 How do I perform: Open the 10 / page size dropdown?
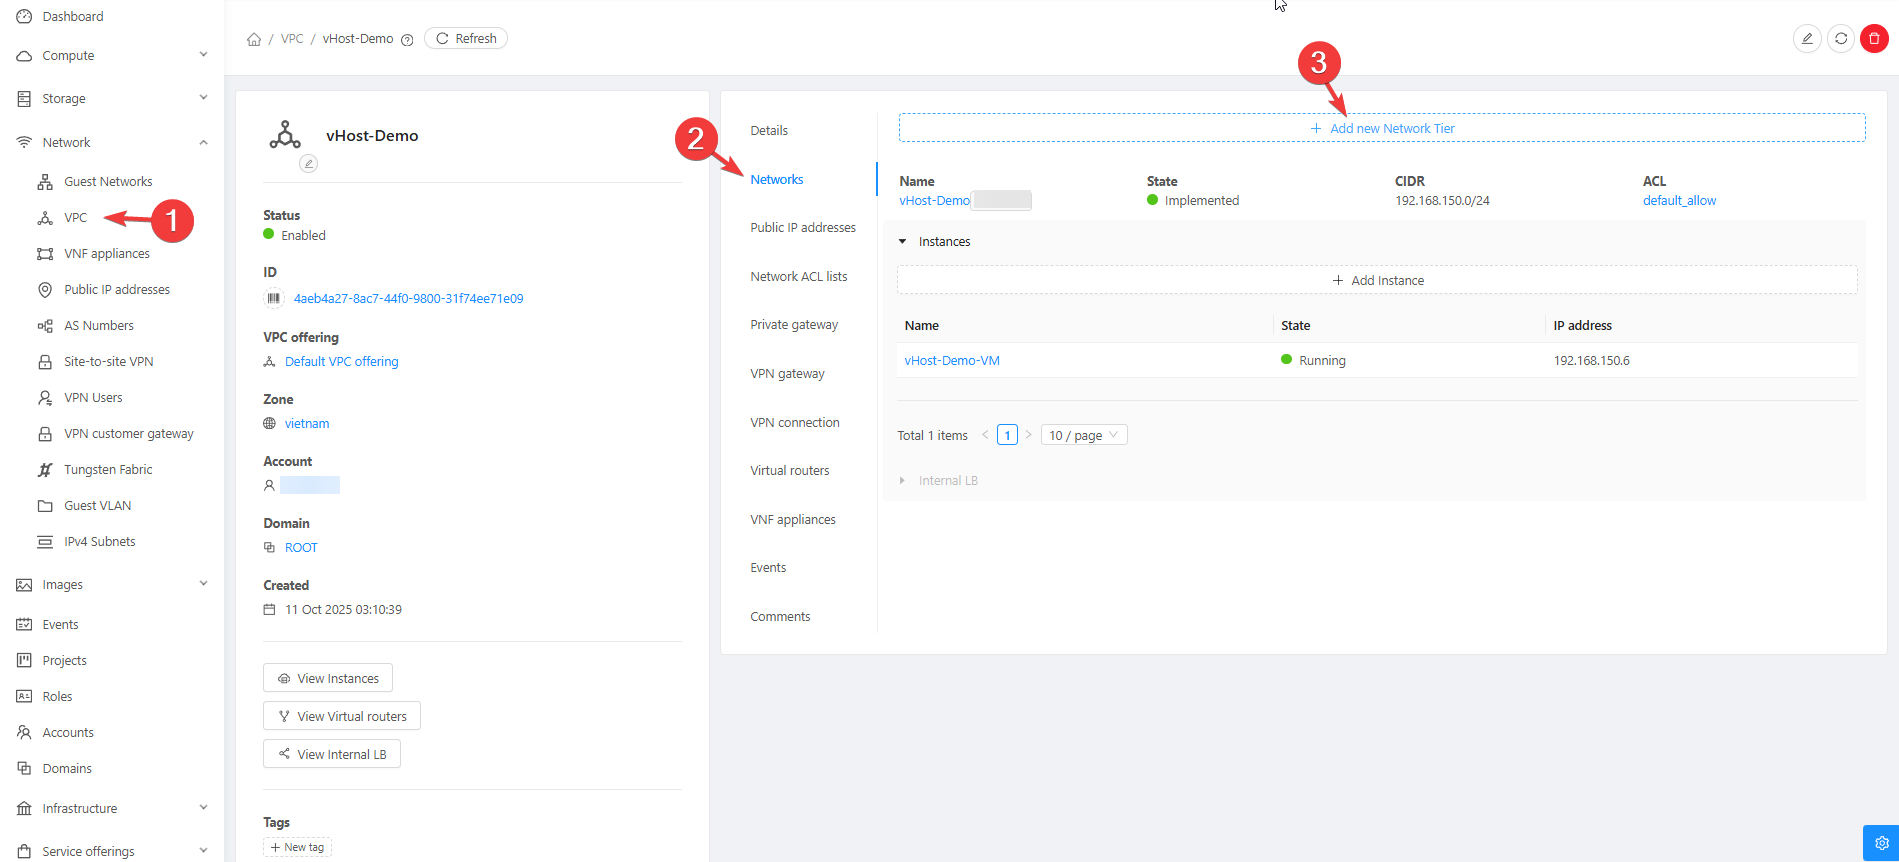tap(1084, 435)
